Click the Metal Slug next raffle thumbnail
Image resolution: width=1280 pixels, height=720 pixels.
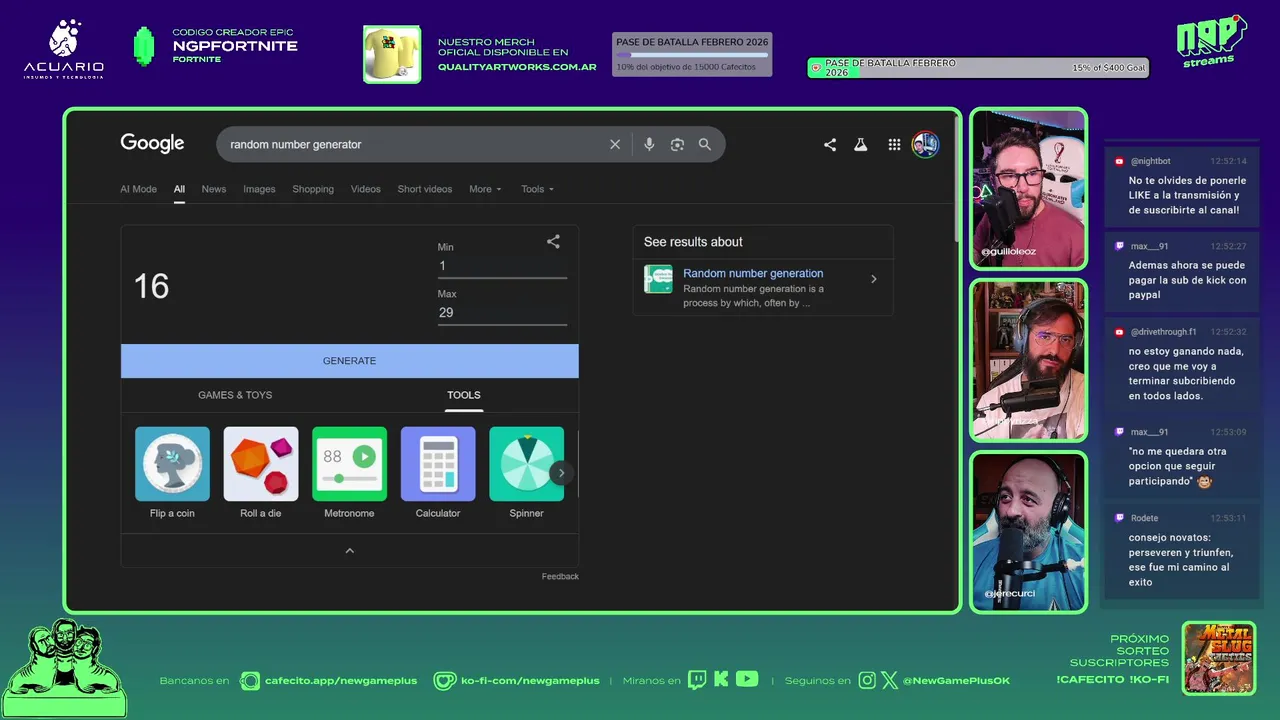click(1218, 658)
